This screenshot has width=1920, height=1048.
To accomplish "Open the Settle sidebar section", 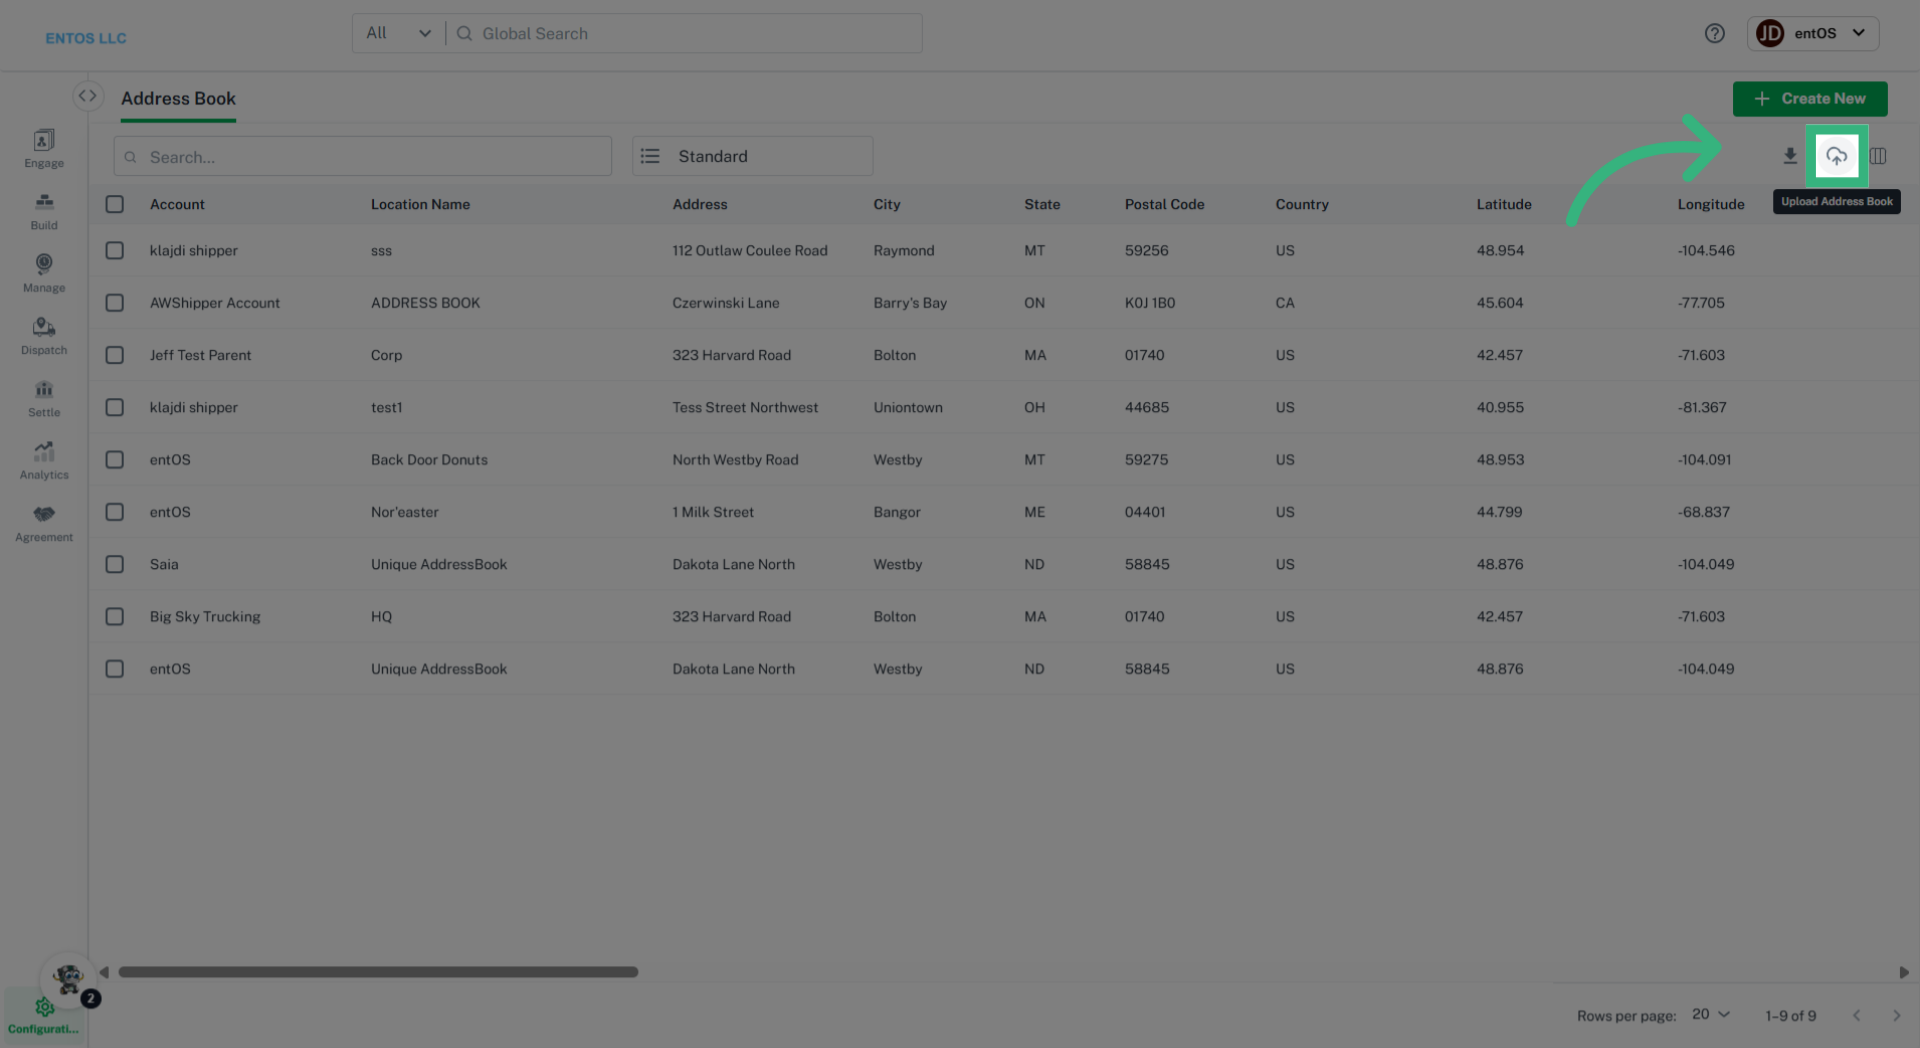I will (44, 398).
